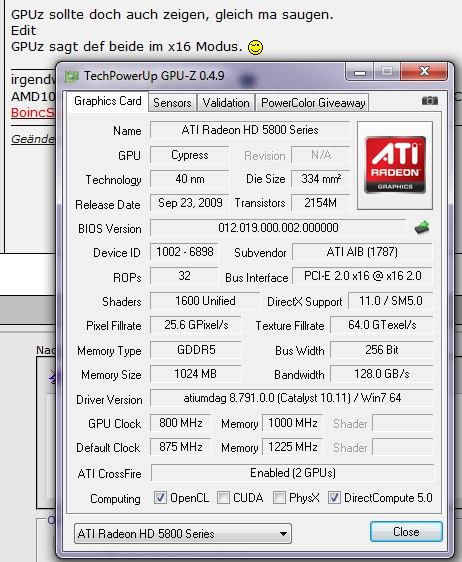Click the empty Shader field beside Default Clock
This screenshot has height=562, width=462.
coord(403,447)
